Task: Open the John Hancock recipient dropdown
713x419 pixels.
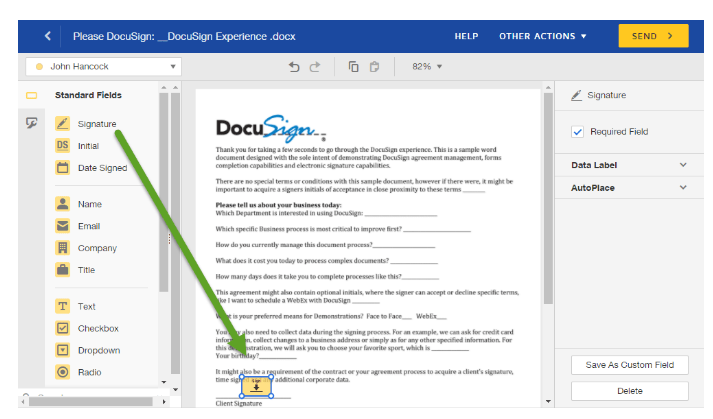Action: (104, 66)
